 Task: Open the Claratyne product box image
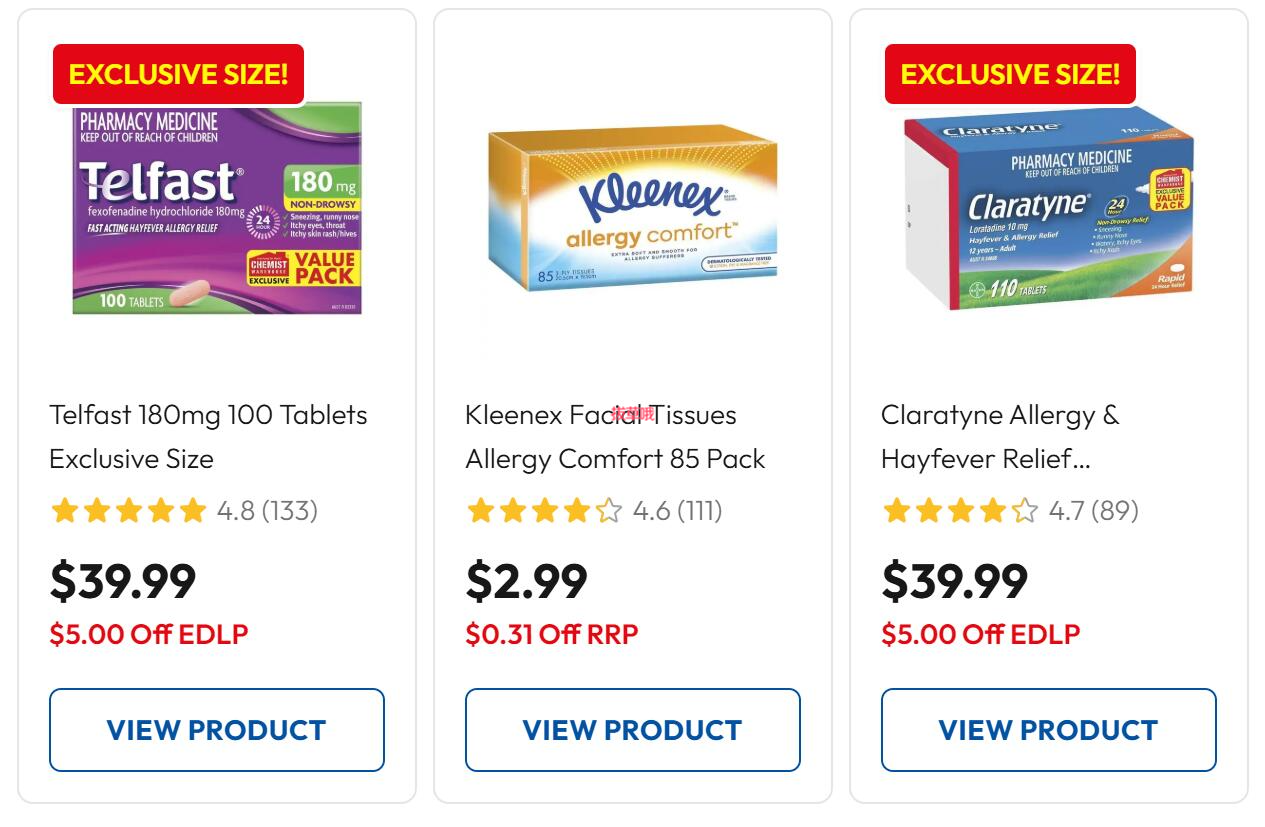[x=1049, y=208]
